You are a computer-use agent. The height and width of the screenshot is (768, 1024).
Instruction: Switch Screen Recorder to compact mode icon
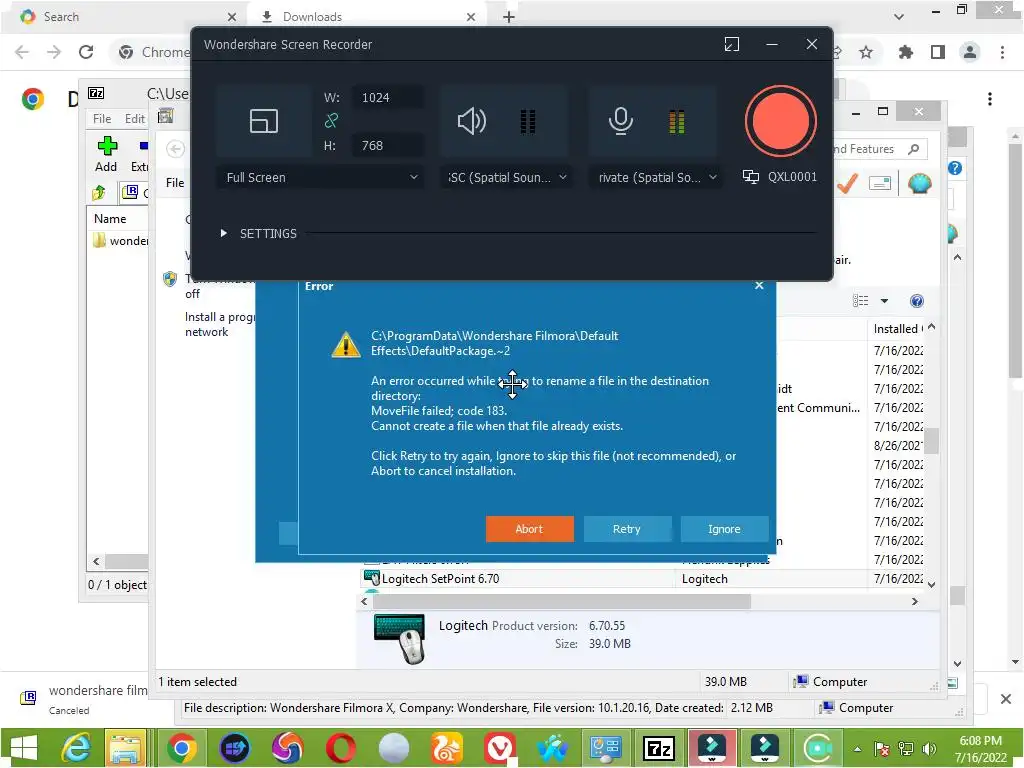pyautogui.click(x=731, y=44)
